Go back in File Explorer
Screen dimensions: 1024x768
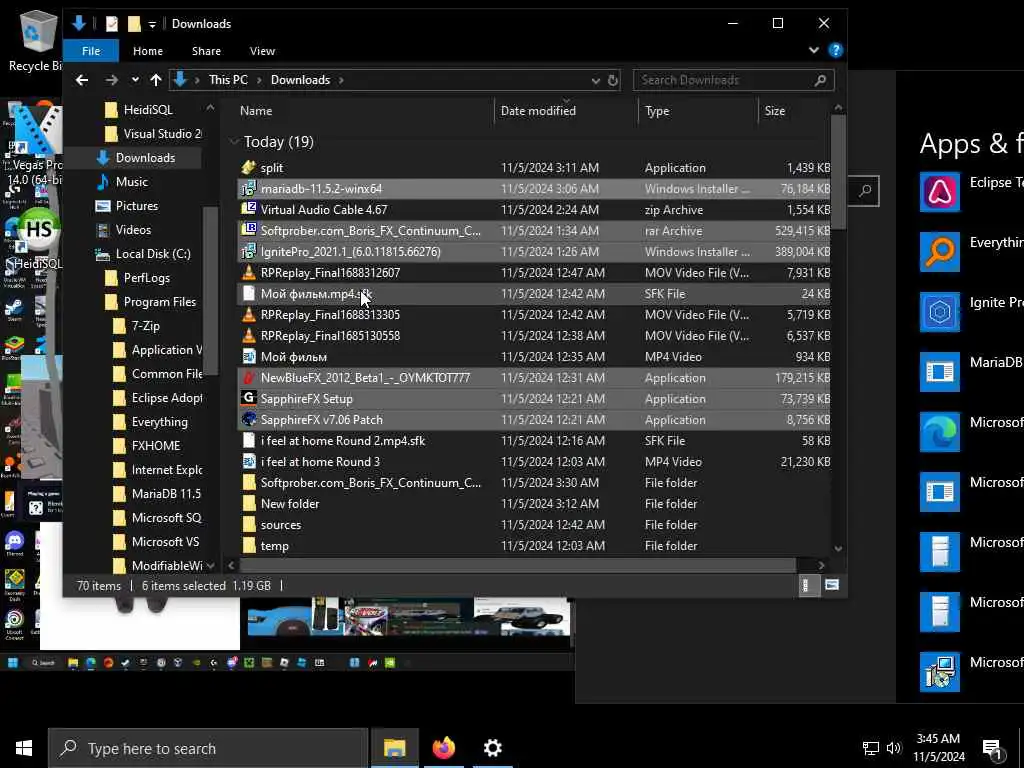click(x=82, y=80)
